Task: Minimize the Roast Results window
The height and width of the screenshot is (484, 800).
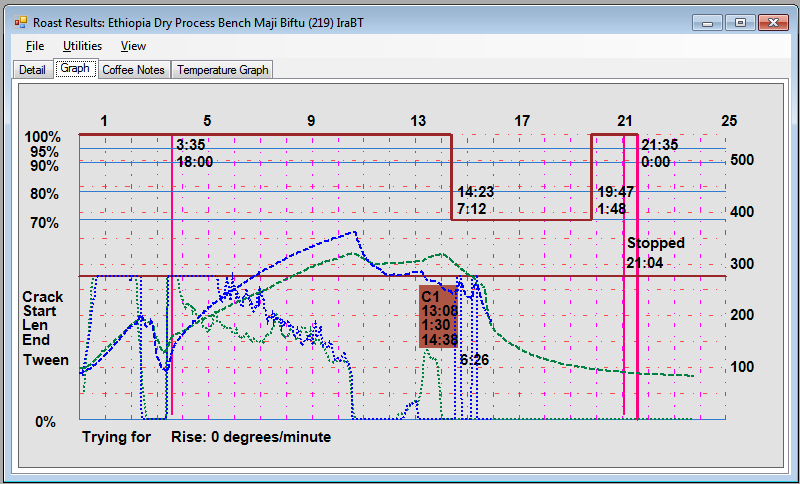Action: click(x=709, y=22)
